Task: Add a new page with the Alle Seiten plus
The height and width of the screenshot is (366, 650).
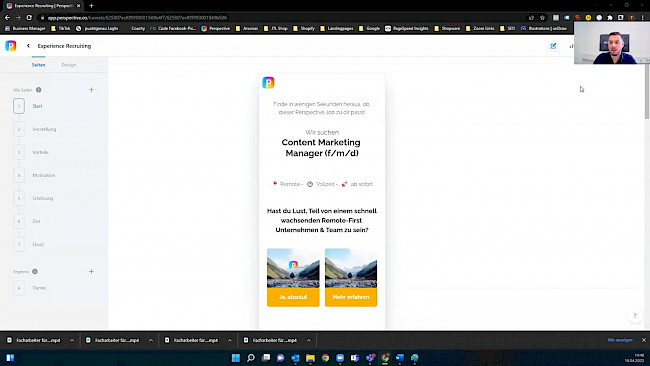Action: (x=91, y=90)
